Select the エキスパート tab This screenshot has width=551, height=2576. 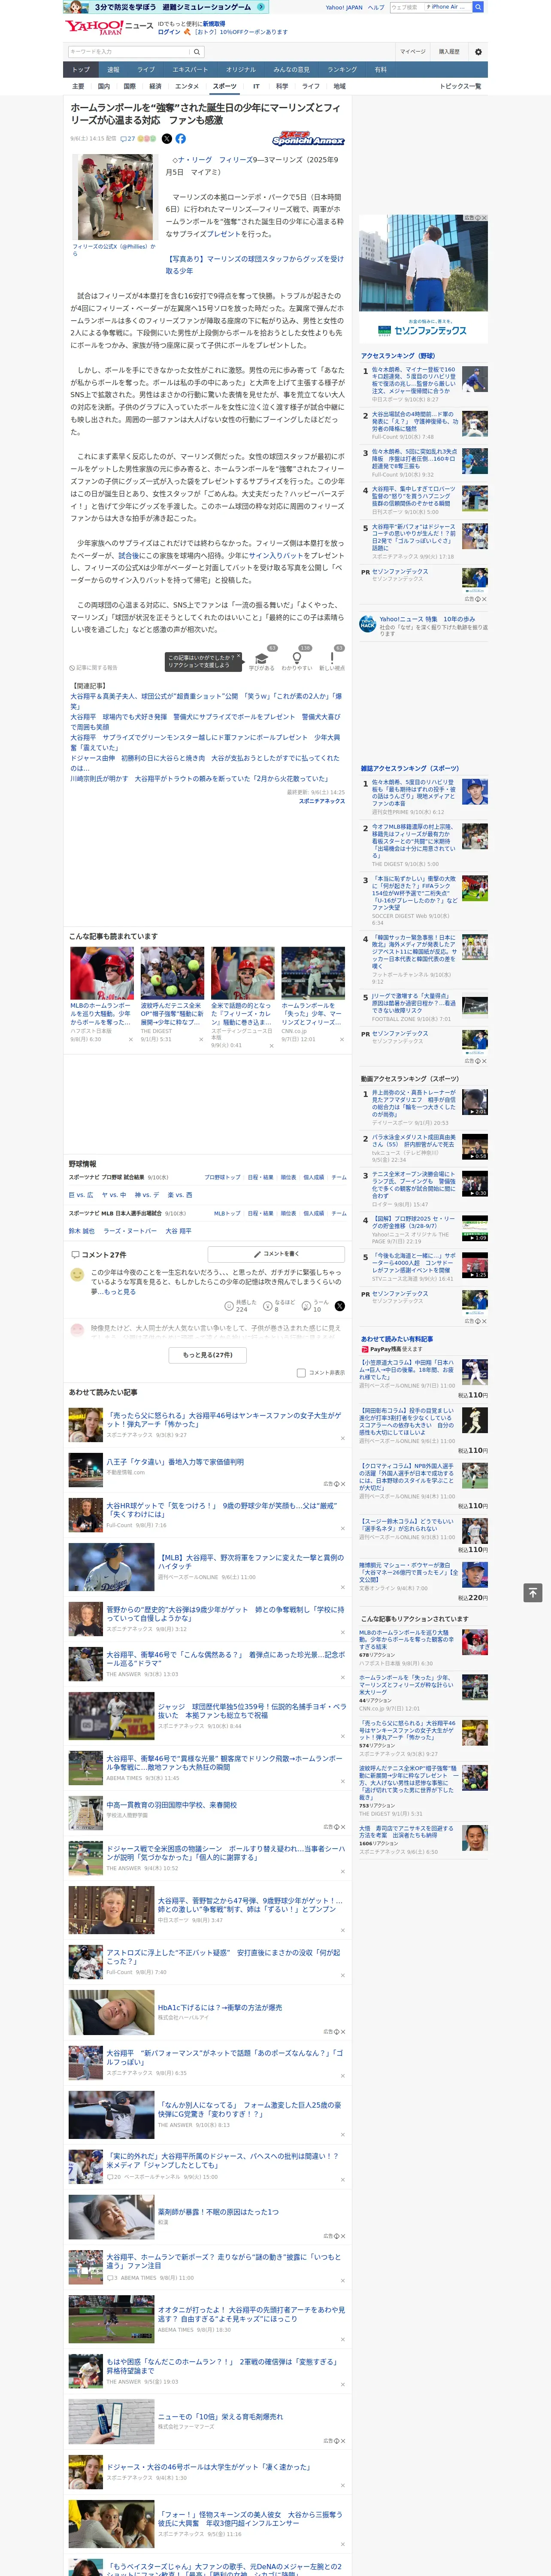pyautogui.click(x=190, y=69)
